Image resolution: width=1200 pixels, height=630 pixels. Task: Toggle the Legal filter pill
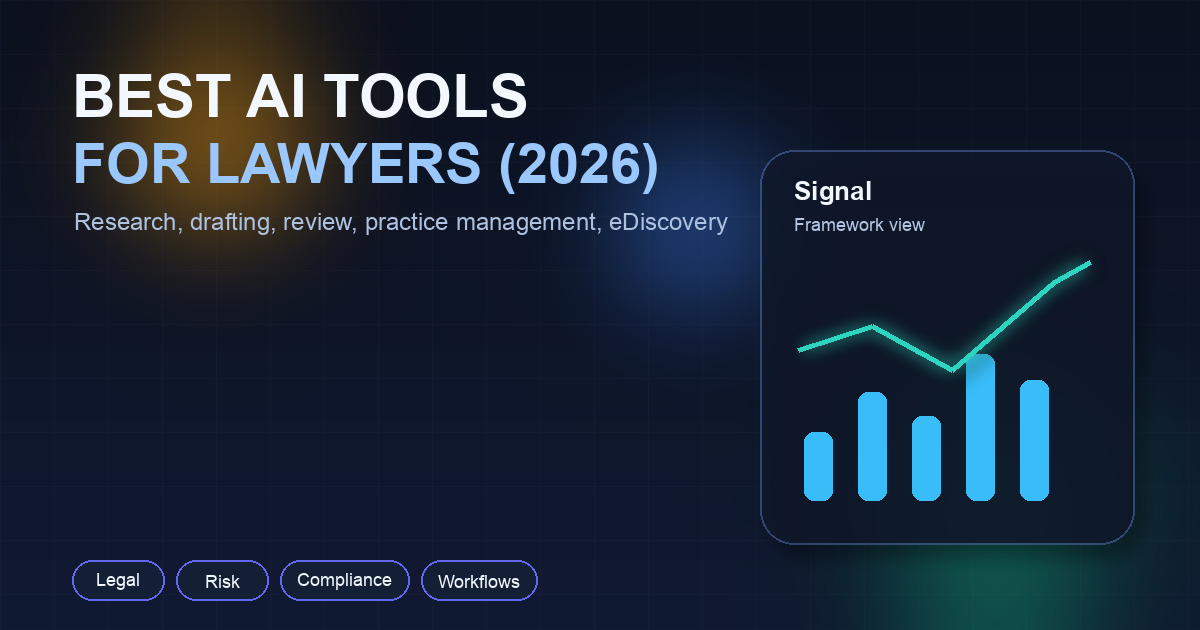click(118, 580)
